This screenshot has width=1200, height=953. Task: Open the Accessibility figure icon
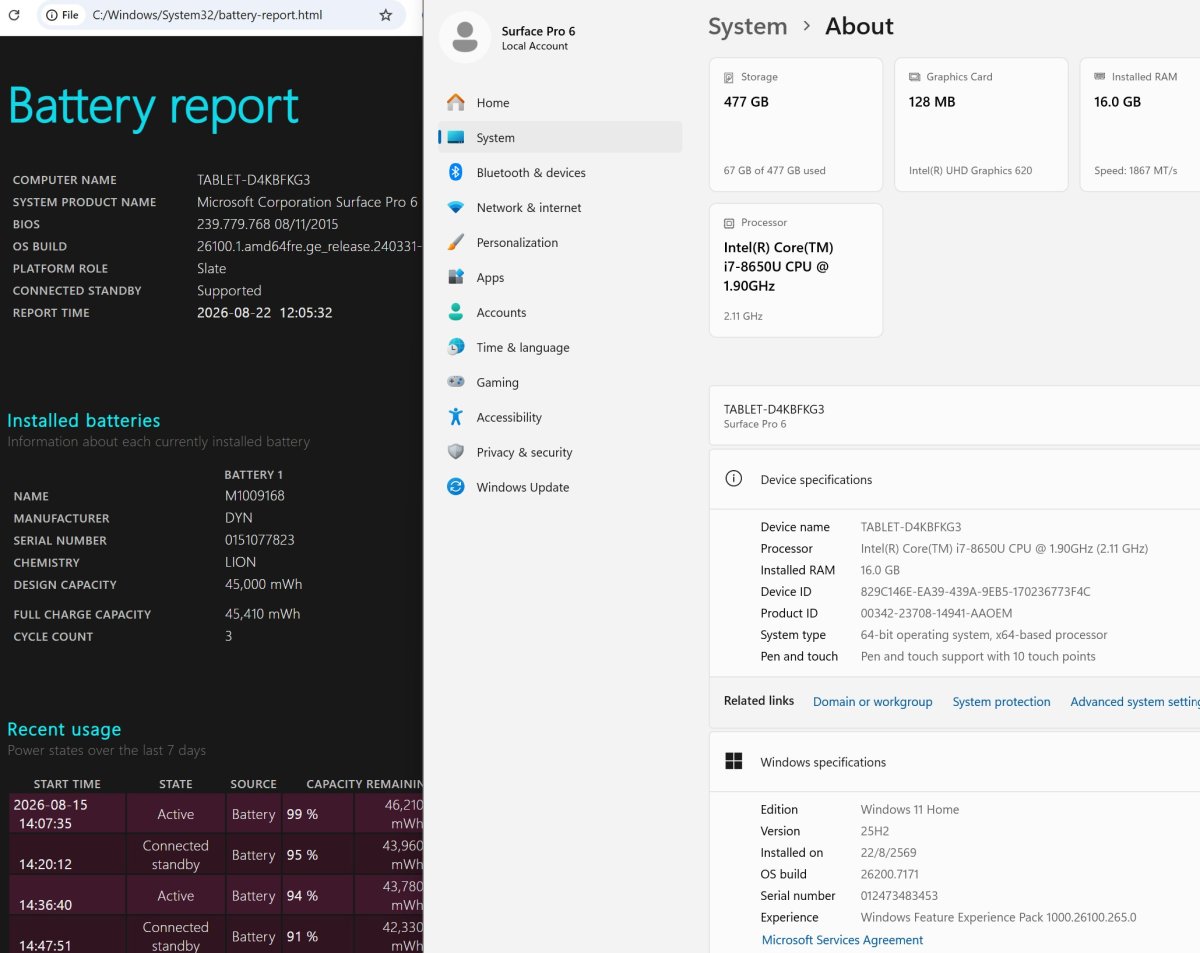pos(456,417)
